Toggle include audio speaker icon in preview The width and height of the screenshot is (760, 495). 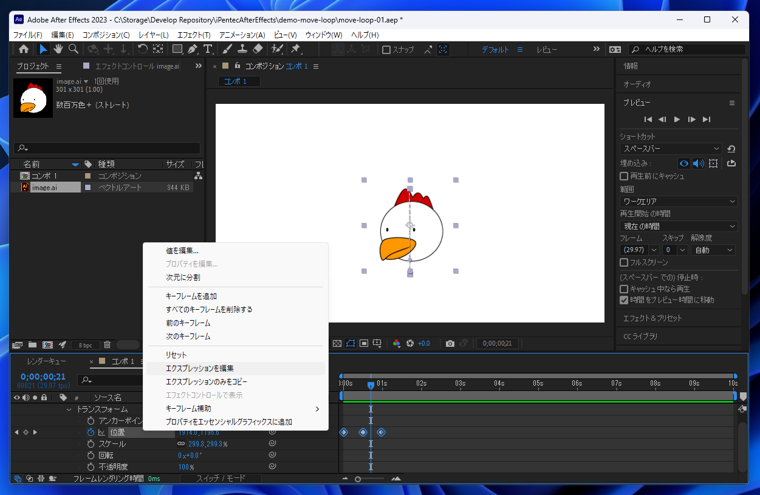click(698, 163)
